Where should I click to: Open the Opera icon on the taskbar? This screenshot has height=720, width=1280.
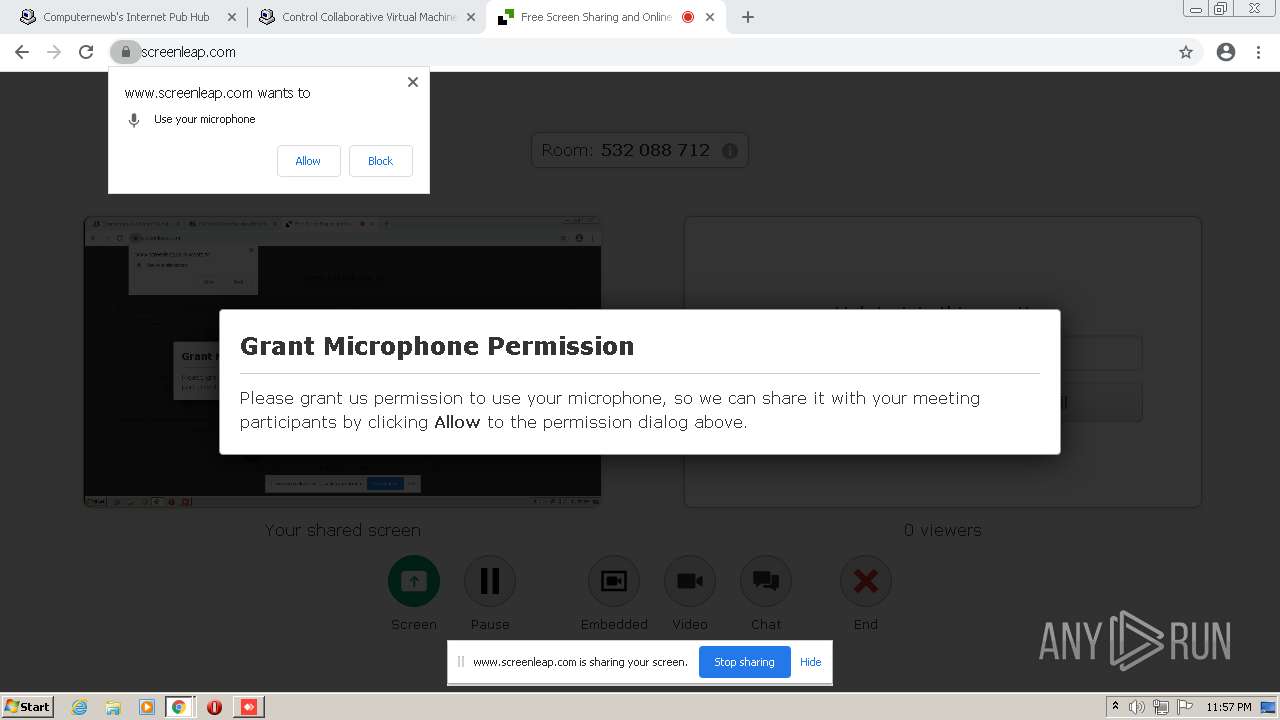tap(214, 707)
